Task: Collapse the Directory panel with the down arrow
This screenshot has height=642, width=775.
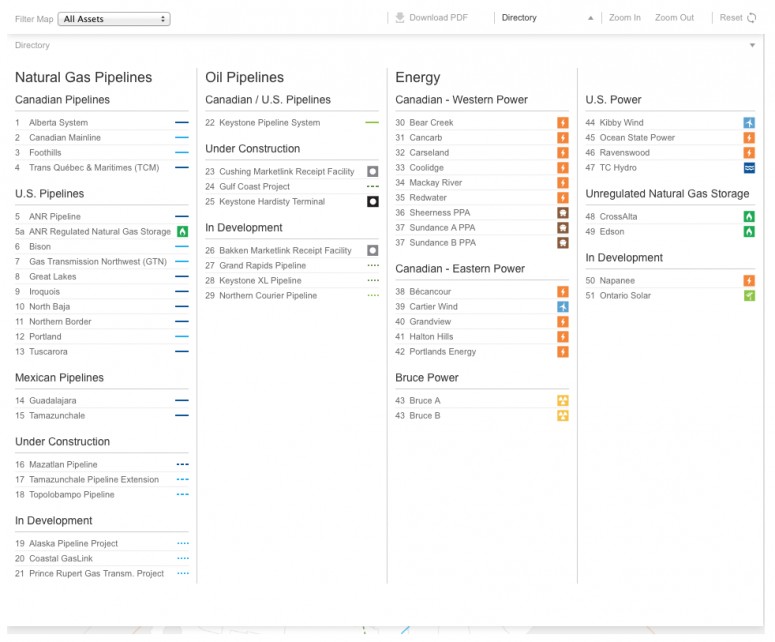Action: point(752,45)
